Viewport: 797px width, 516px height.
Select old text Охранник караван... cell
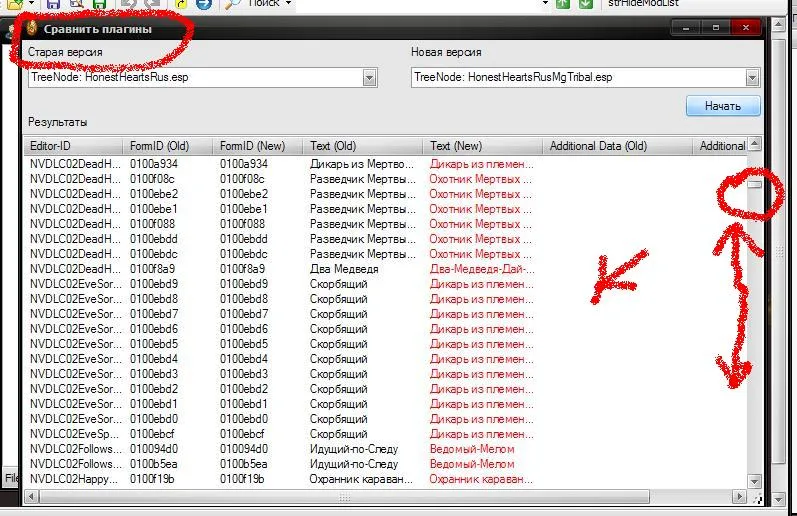(361, 479)
